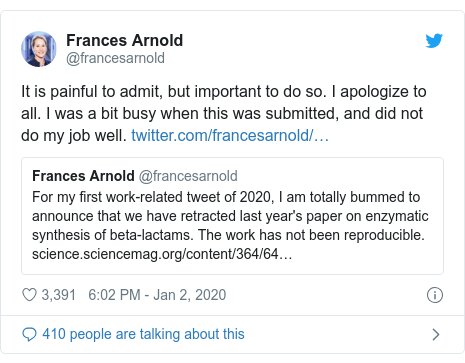The image size is (465, 363).
Task: Expand conversation with right chevron arrow
Action: 436,334
